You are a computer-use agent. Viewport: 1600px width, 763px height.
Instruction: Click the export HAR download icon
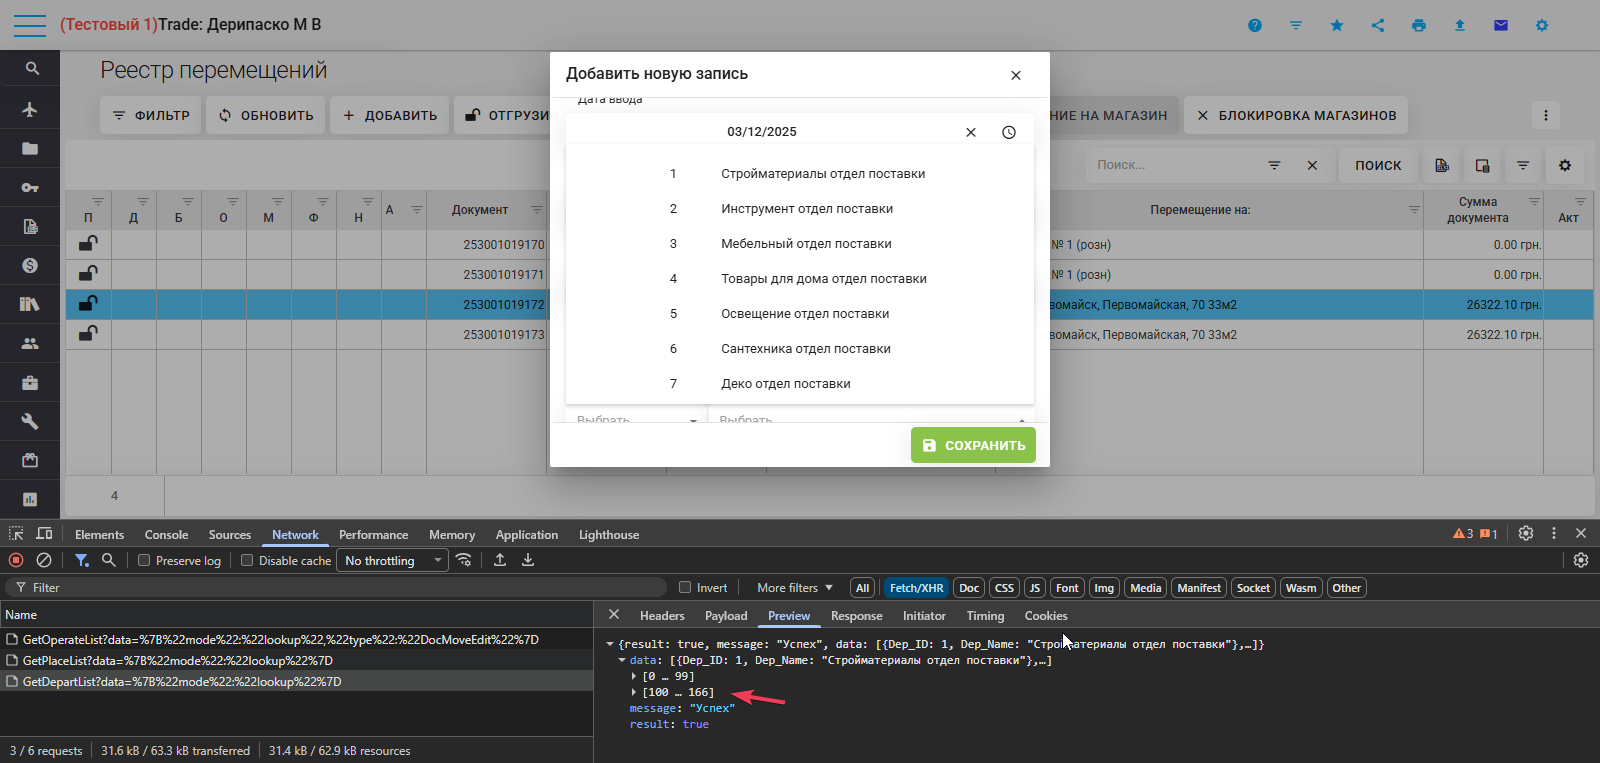[x=528, y=560]
